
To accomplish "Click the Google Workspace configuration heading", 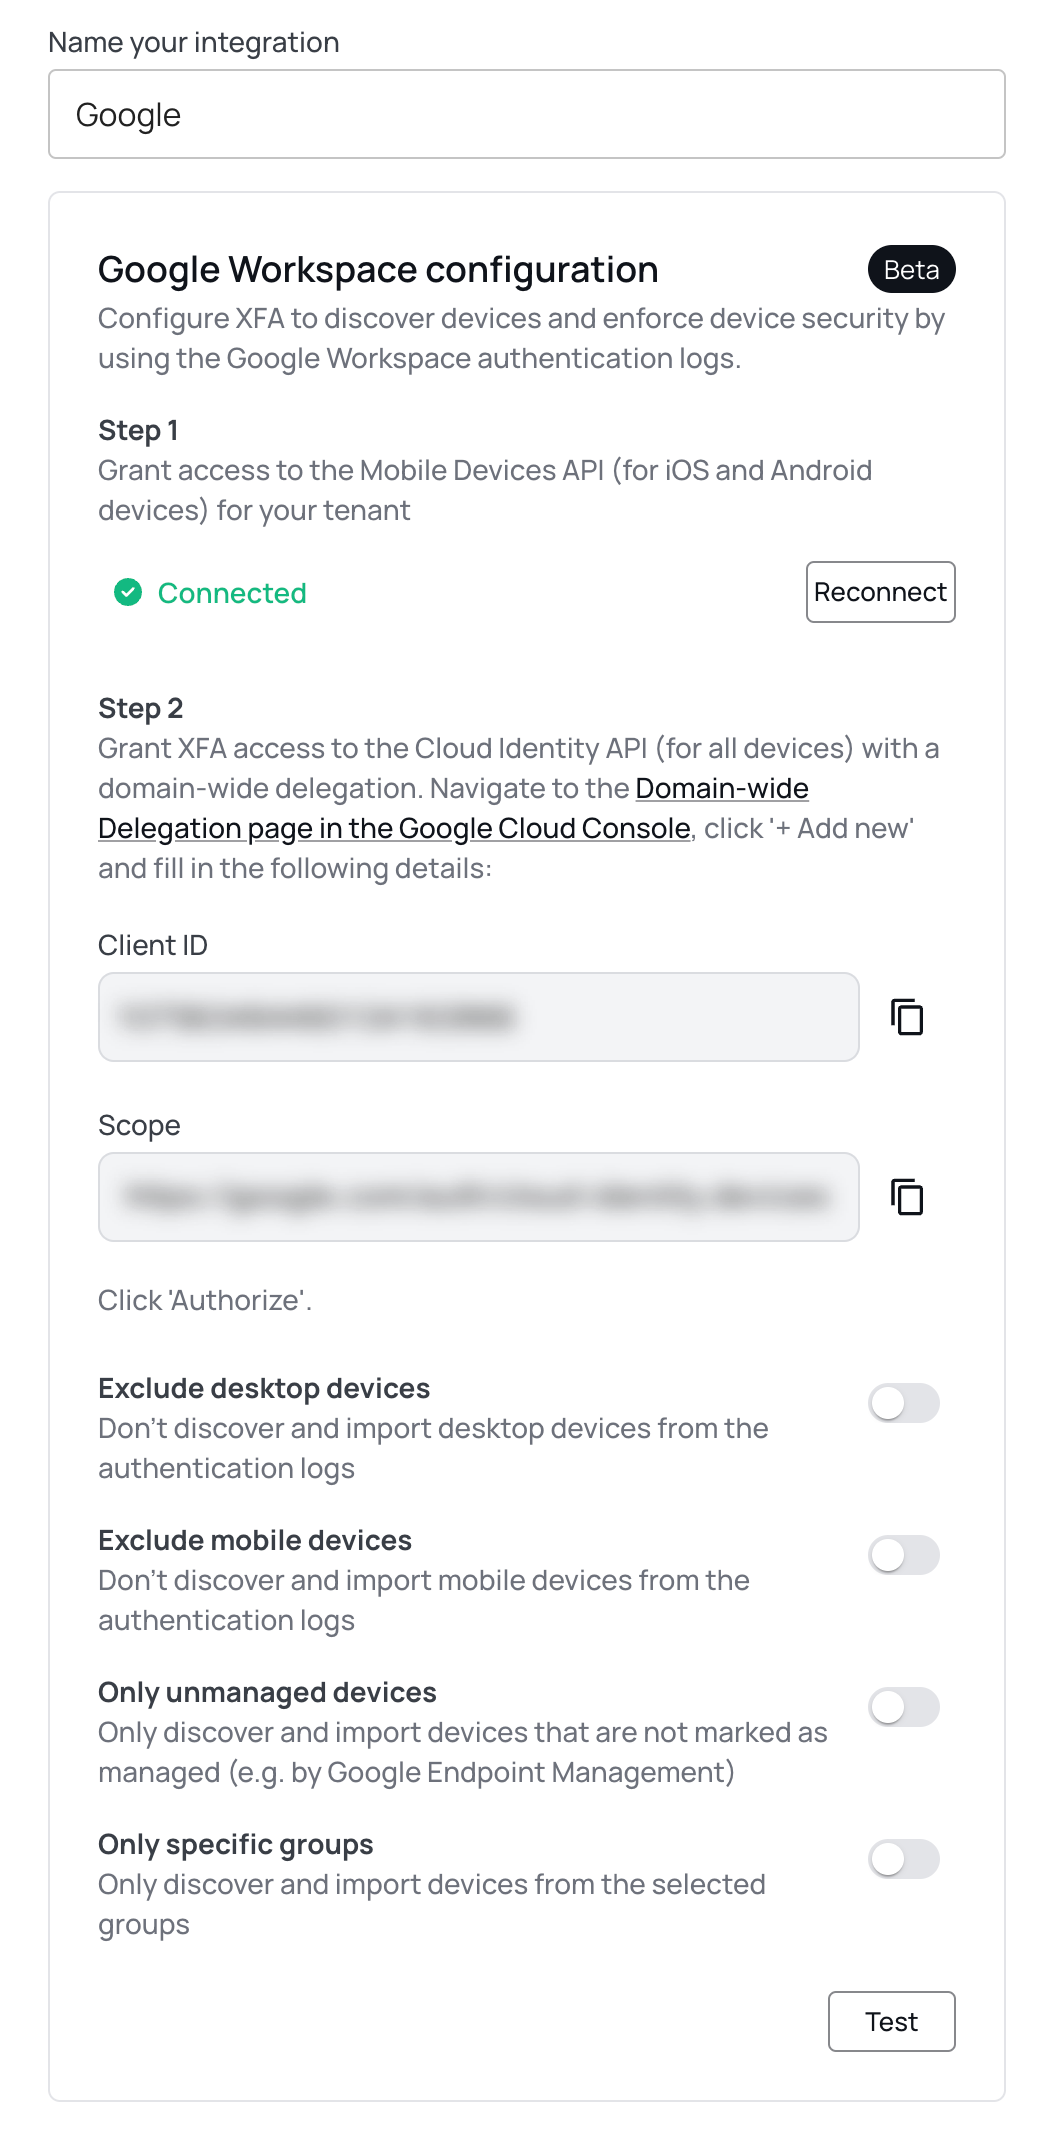I will [x=378, y=269].
